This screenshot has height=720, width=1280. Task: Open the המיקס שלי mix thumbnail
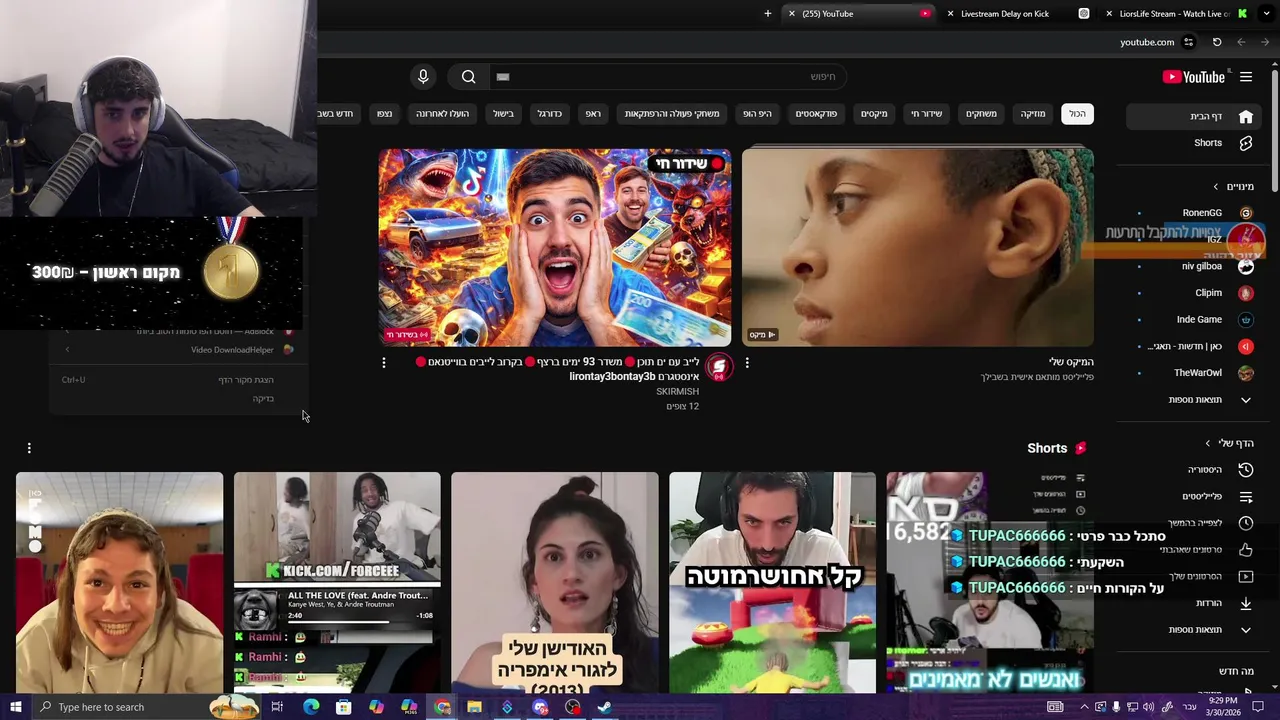pos(917,247)
